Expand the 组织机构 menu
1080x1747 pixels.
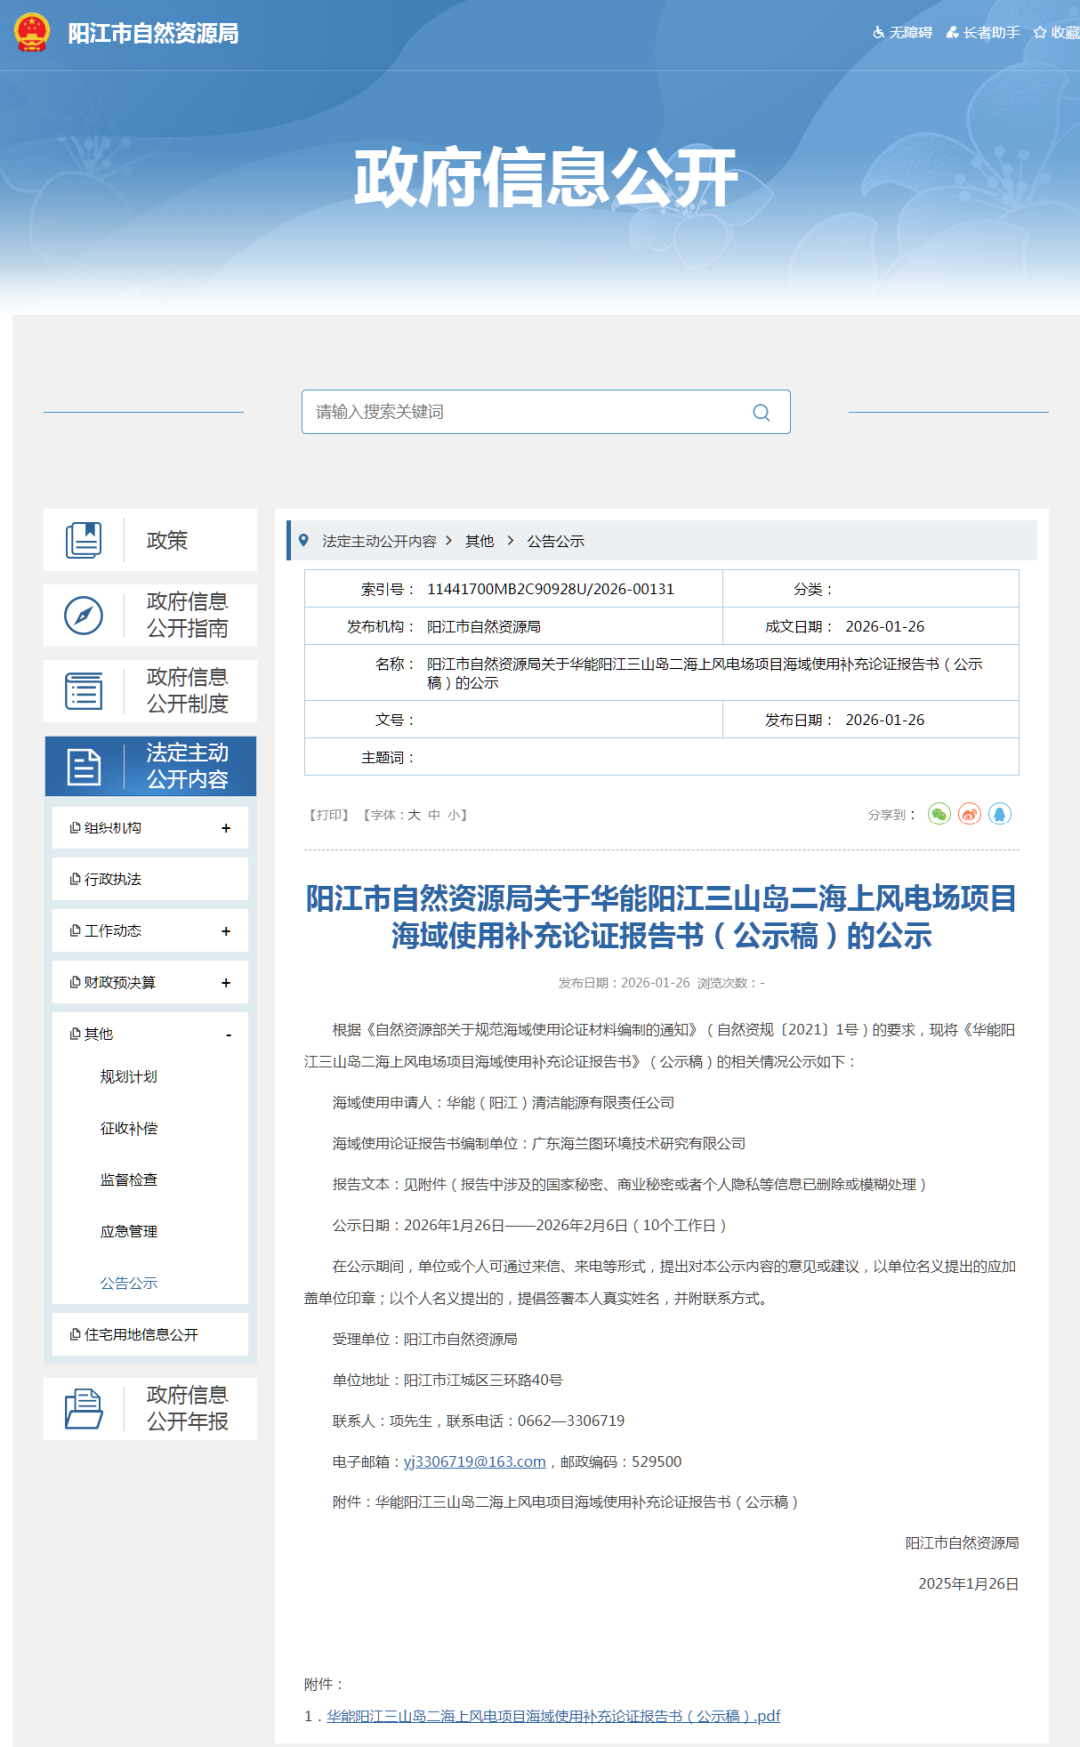point(226,828)
